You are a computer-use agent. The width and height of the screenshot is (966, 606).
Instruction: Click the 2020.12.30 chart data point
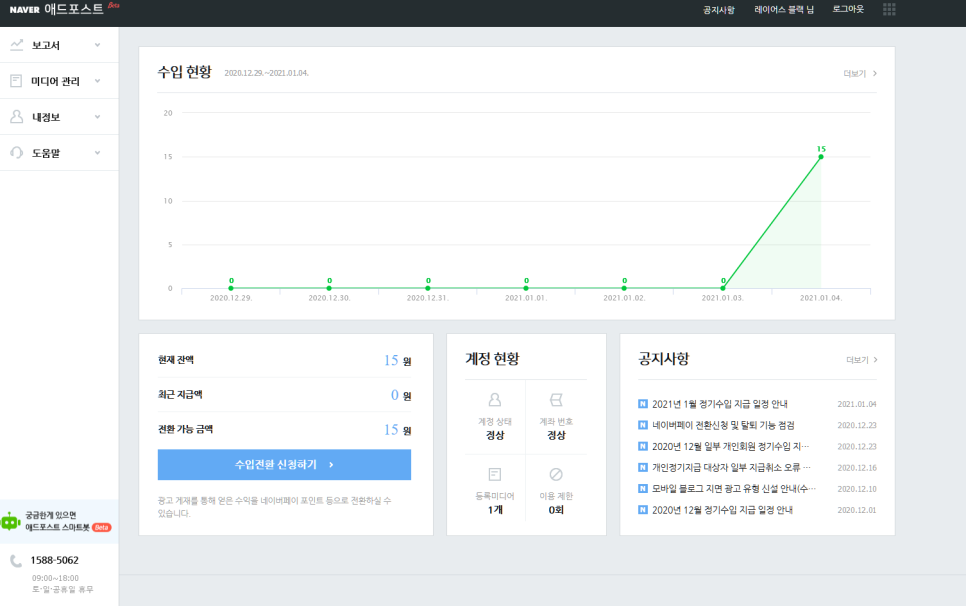(329, 288)
